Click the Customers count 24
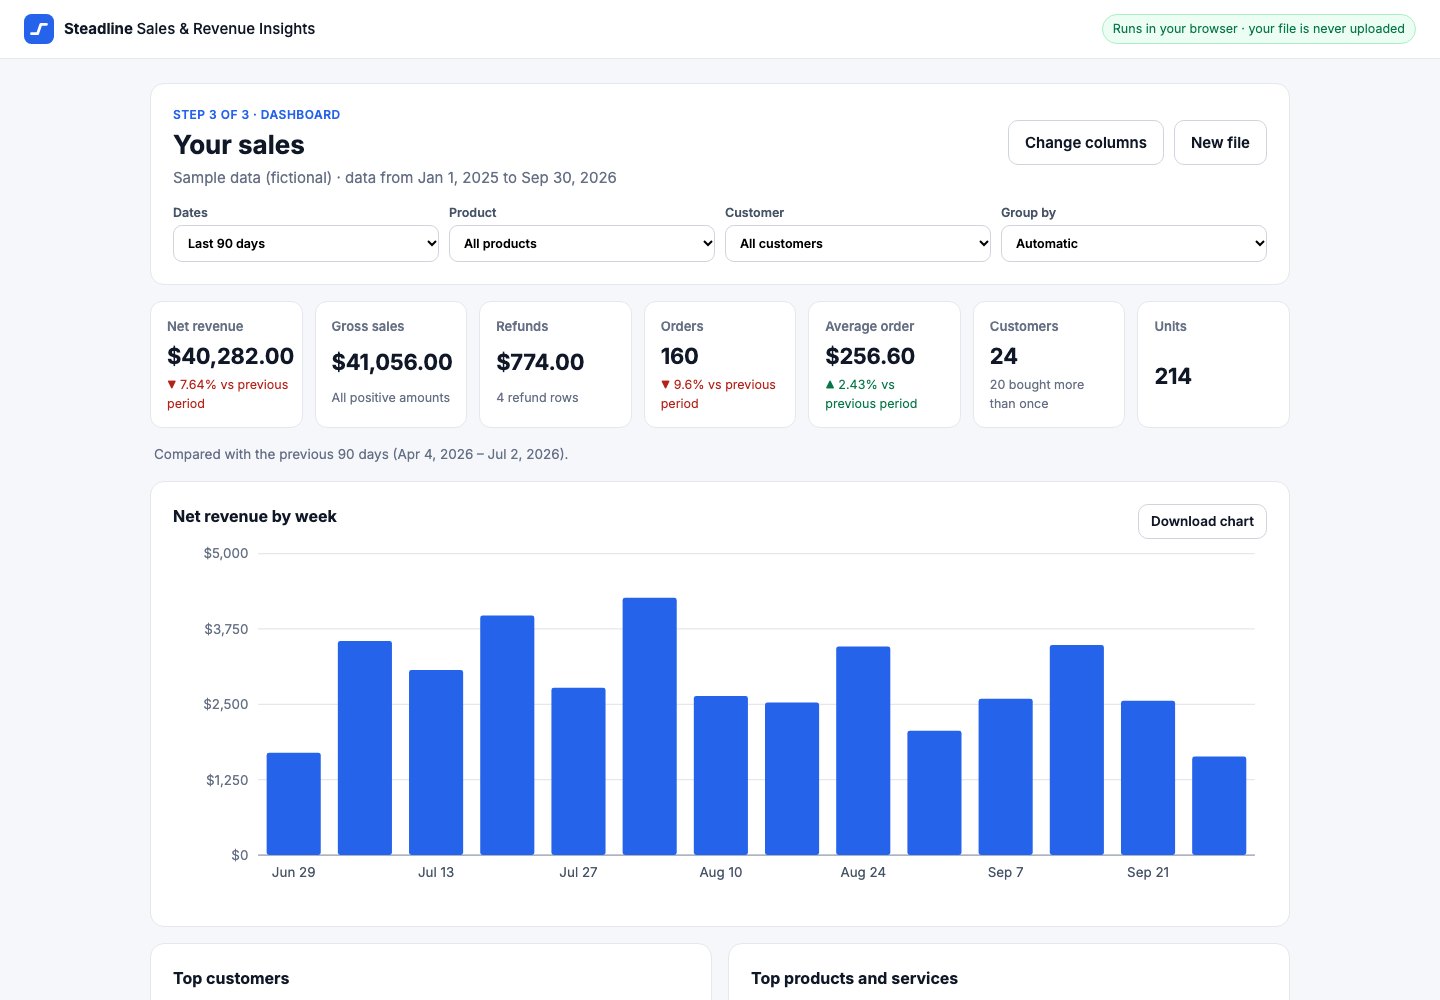This screenshot has width=1440, height=1000. [x=1004, y=356]
